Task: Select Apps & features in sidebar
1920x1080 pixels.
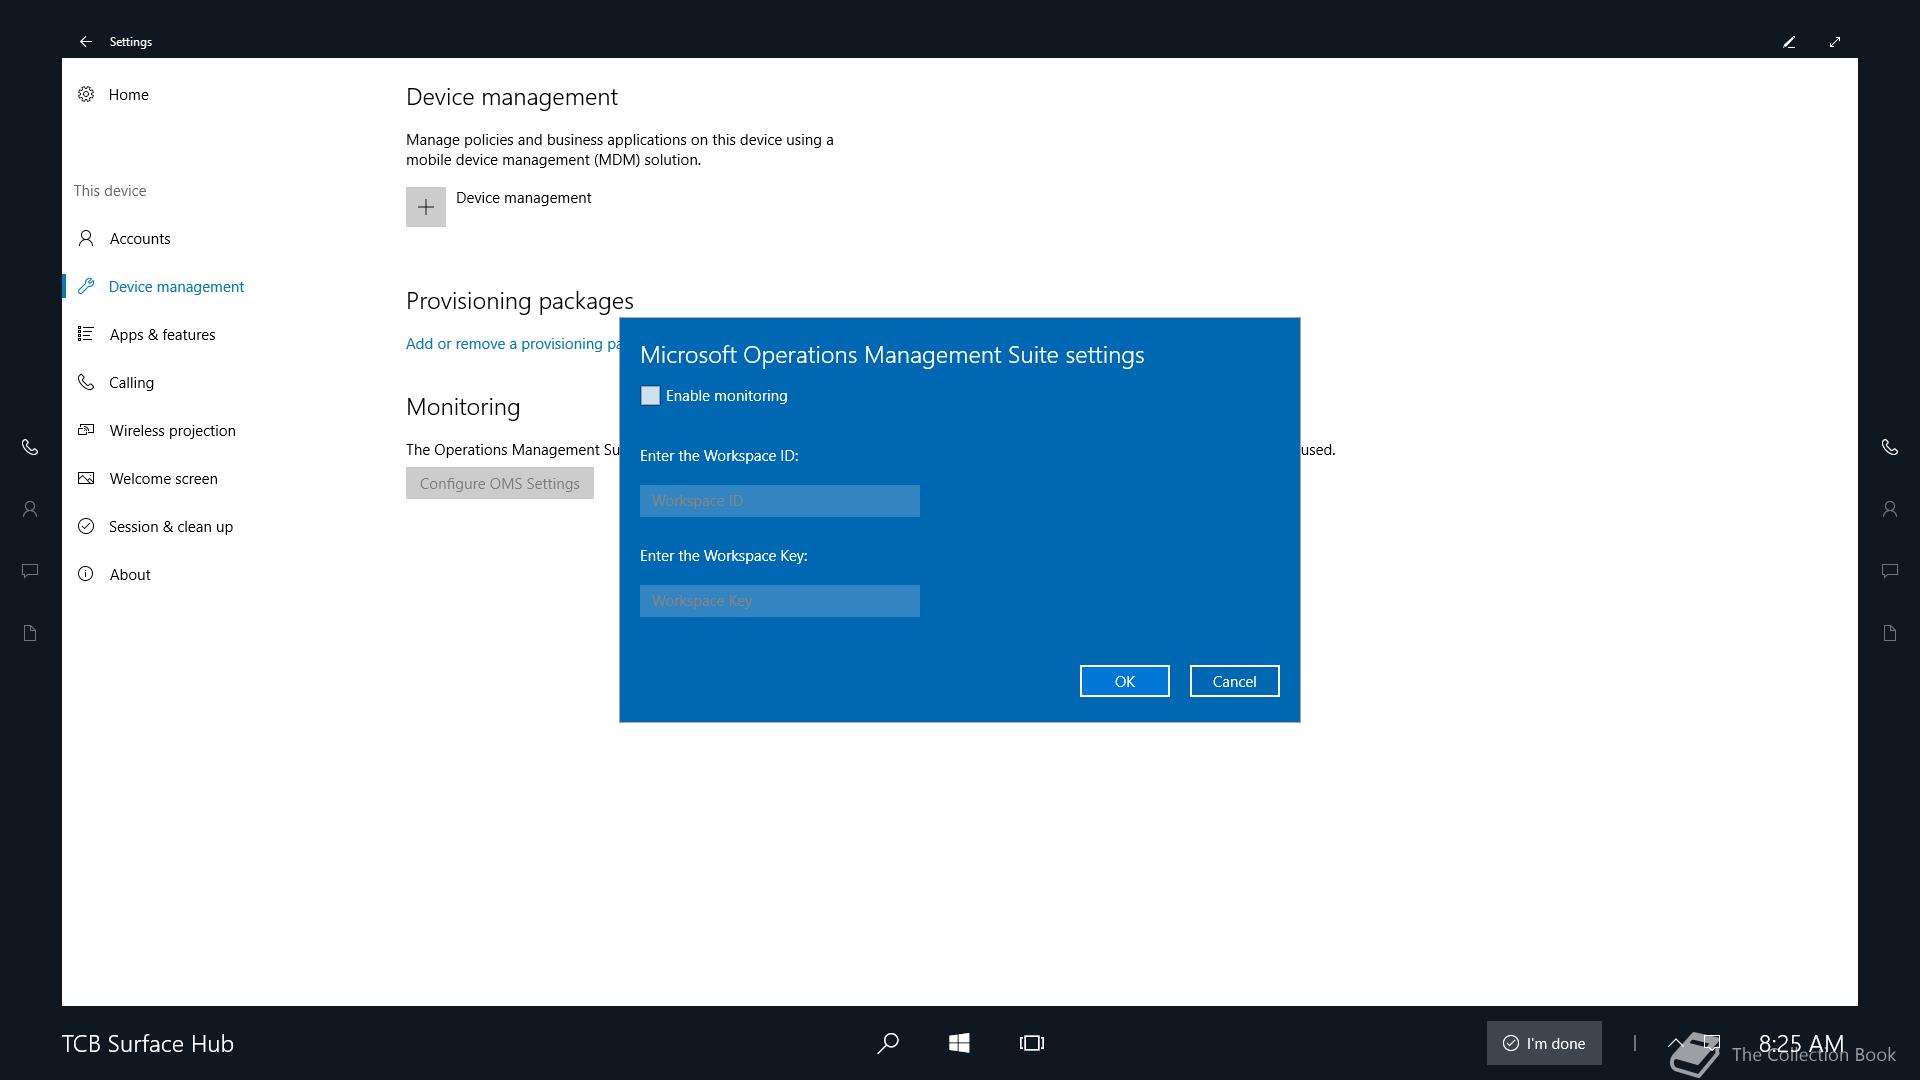Action: point(162,334)
